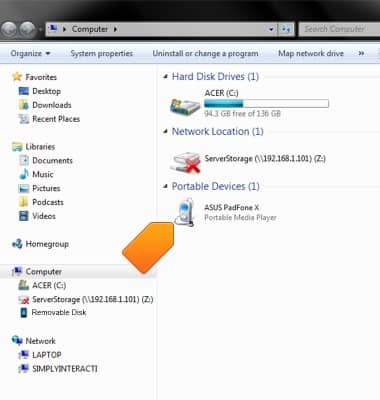Click Hard Disk Drives (1) heading
Image resolution: width=380 pixels, height=400 pixels.
click(x=215, y=77)
